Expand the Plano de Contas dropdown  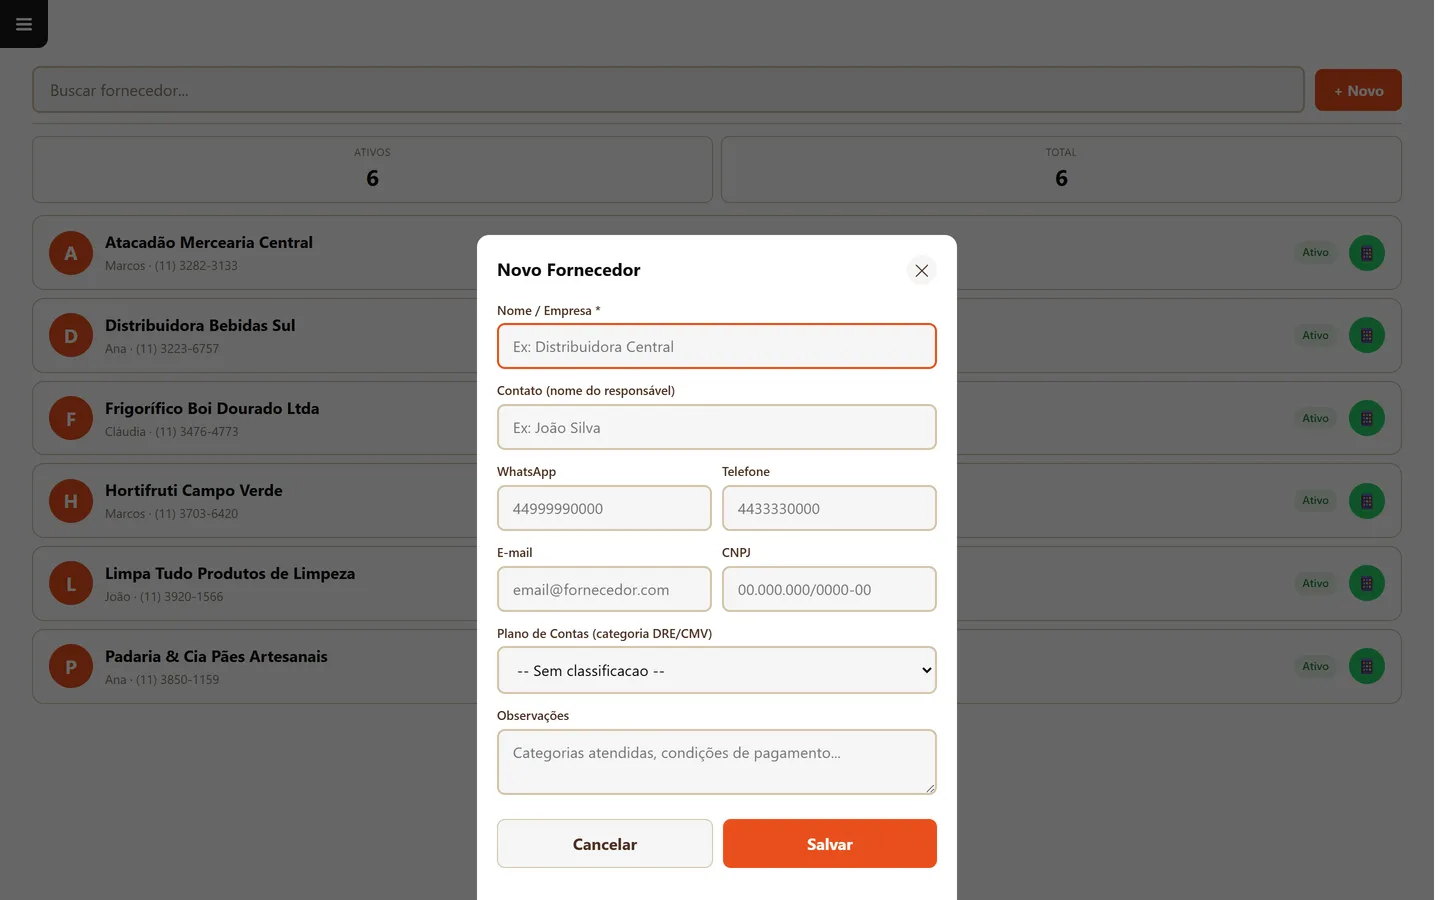tap(717, 670)
